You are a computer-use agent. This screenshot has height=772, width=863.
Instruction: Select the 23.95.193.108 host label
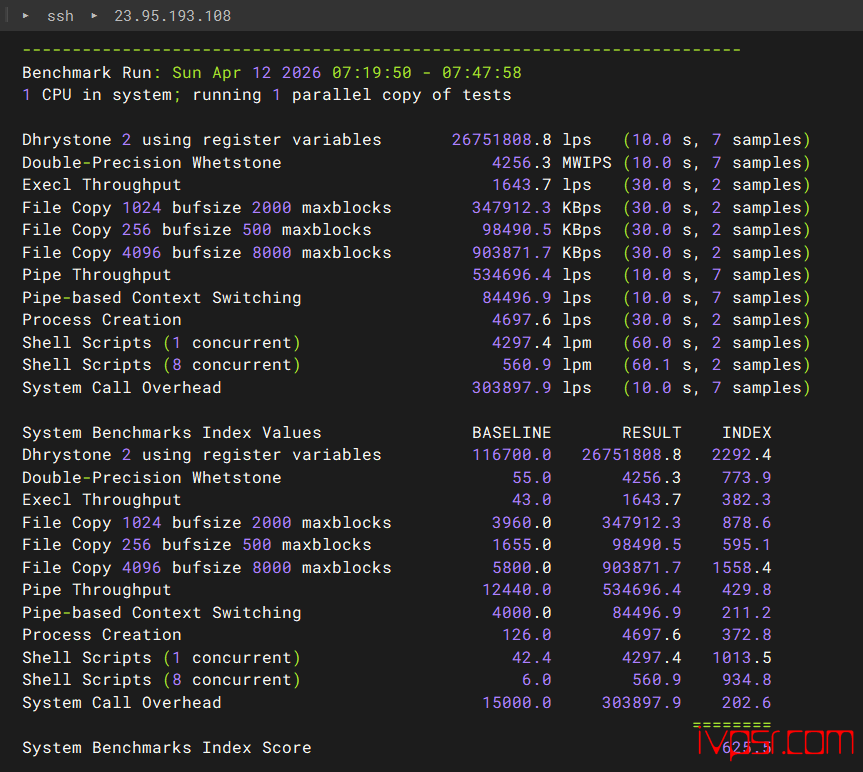click(172, 16)
